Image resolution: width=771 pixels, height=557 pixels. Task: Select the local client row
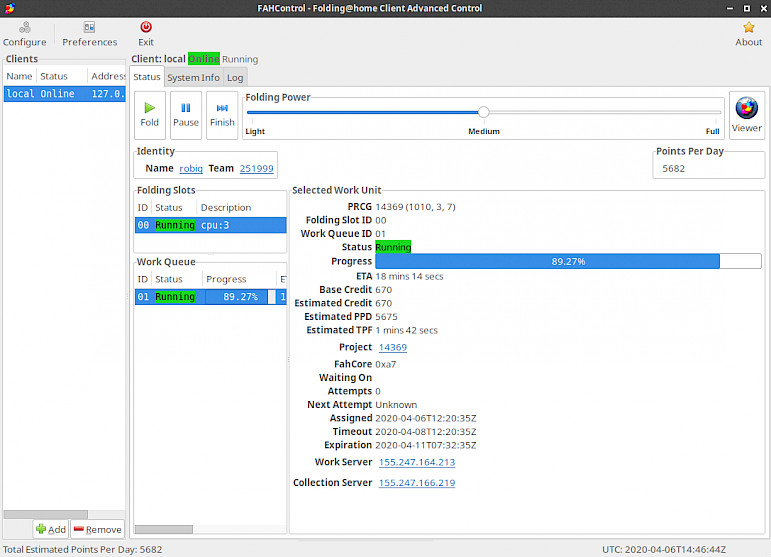tap(64, 93)
